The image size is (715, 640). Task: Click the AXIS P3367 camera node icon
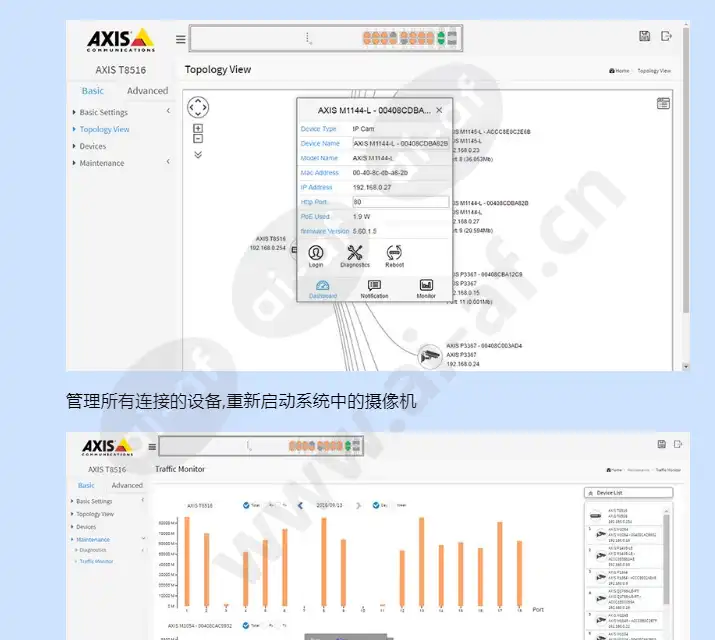pyautogui.click(x=430, y=356)
